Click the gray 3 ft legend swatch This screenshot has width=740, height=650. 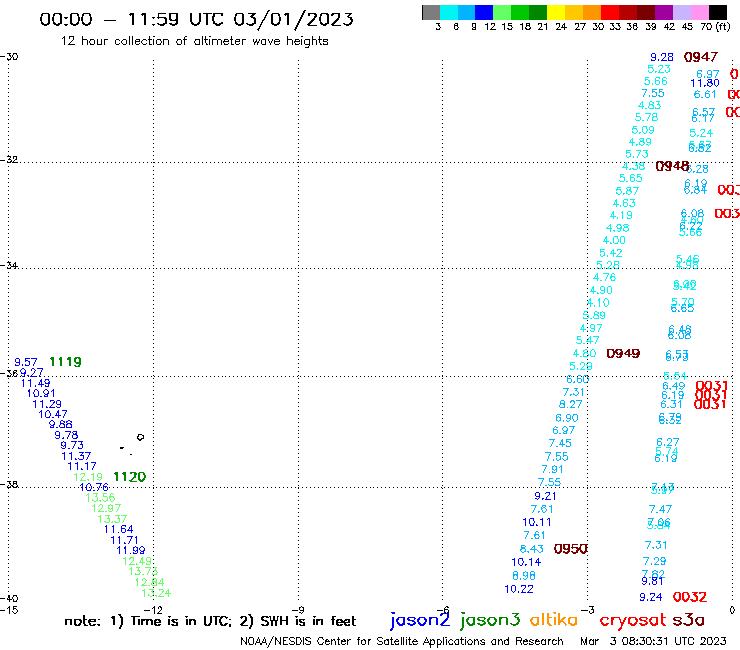tap(431, 12)
